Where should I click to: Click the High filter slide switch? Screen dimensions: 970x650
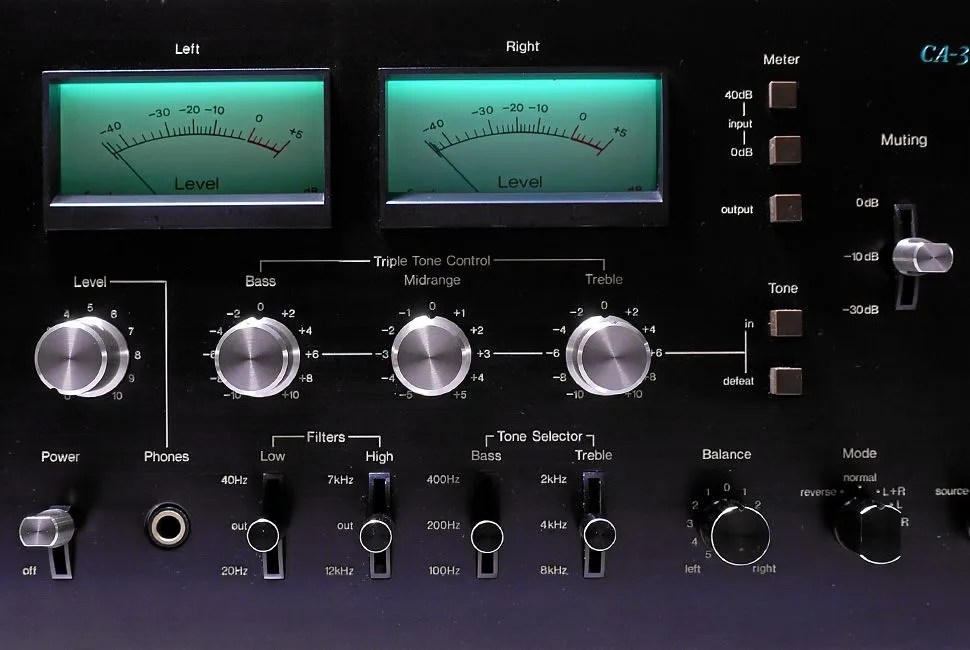(376, 536)
